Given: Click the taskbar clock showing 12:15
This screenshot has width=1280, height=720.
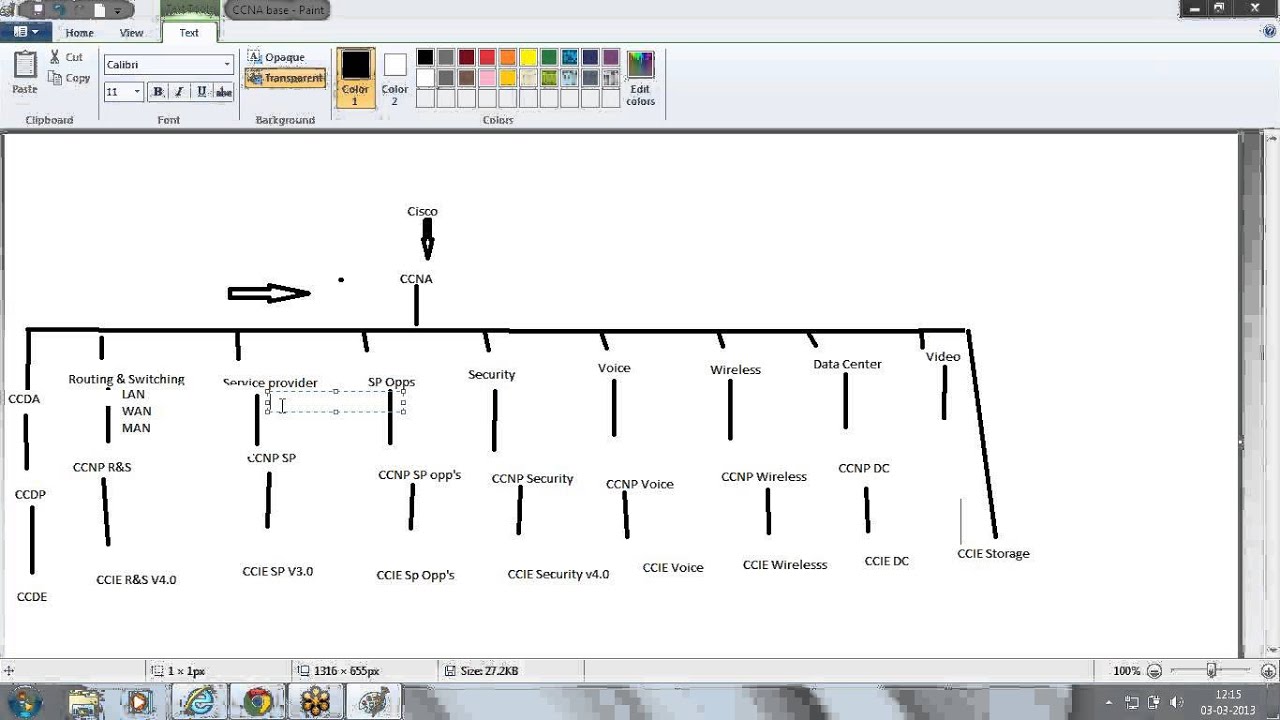Looking at the screenshot, I should (x=1228, y=702).
